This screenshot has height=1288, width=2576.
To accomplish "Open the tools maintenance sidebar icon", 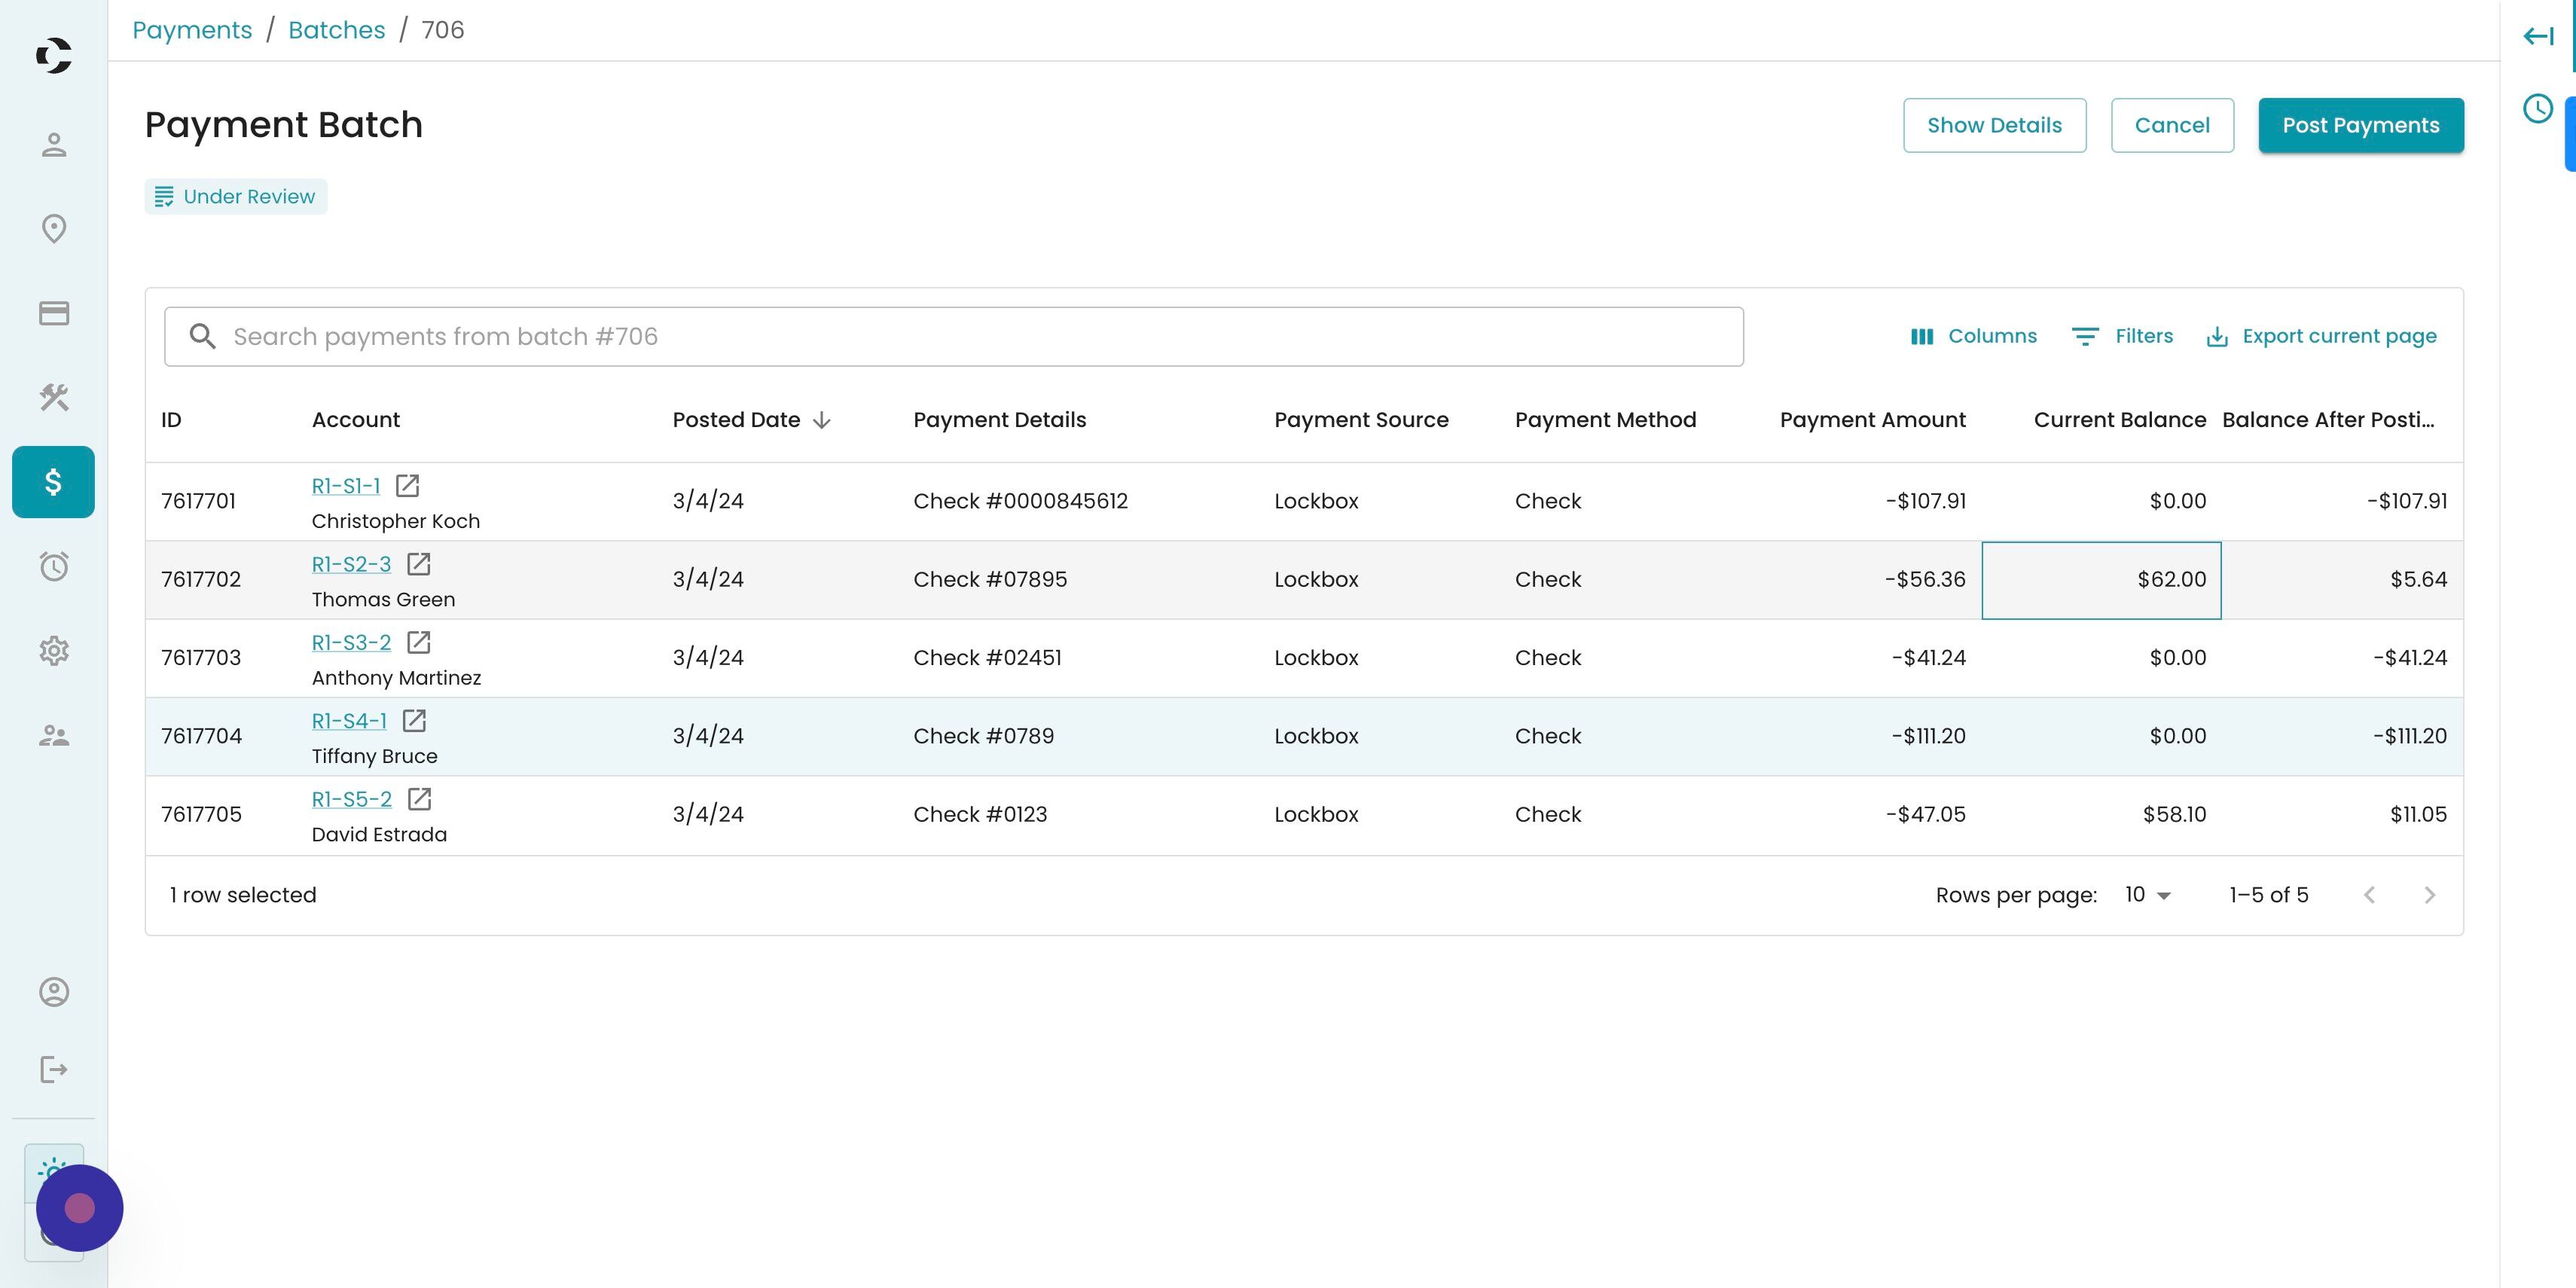I will point(54,397).
